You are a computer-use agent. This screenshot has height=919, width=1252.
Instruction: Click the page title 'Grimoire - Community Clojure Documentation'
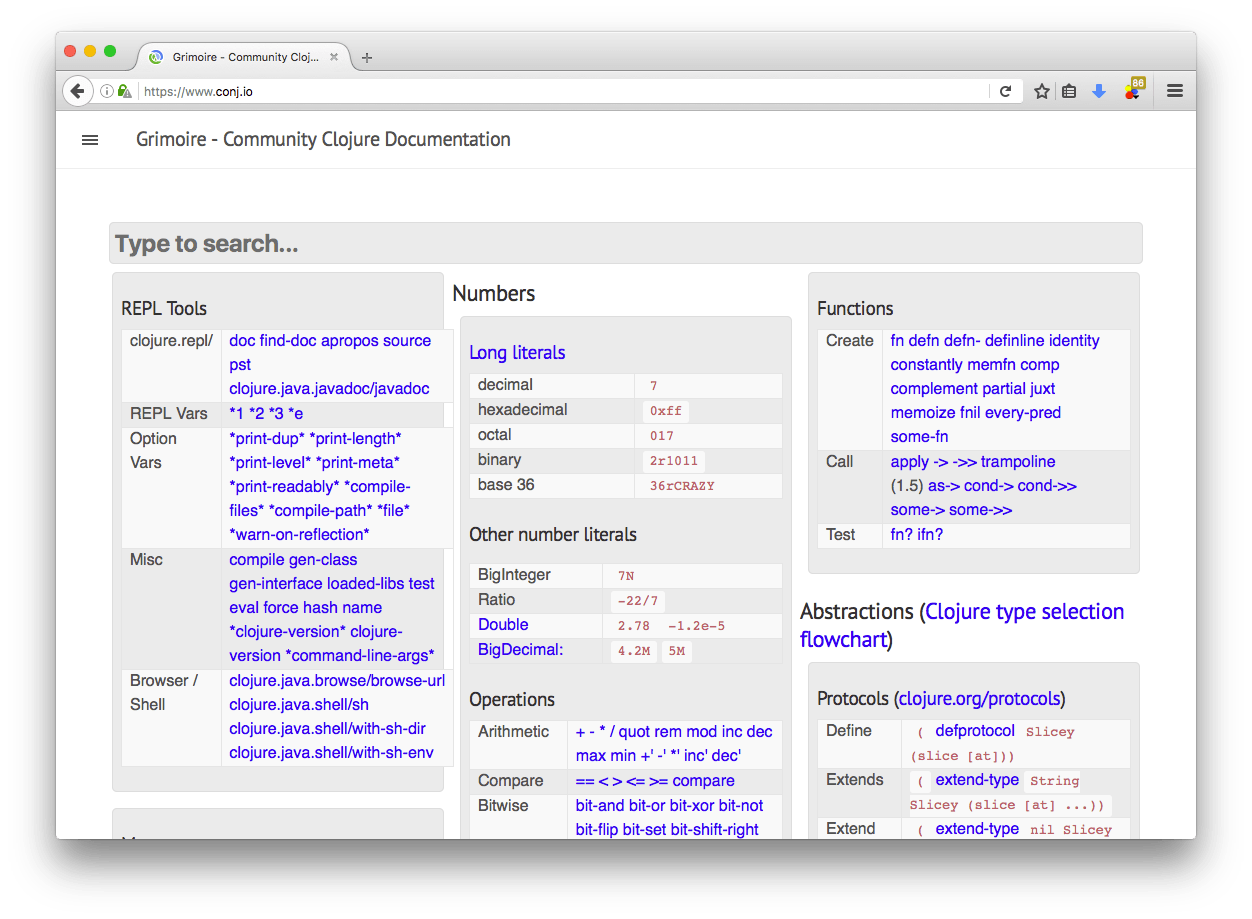[x=323, y=139]
